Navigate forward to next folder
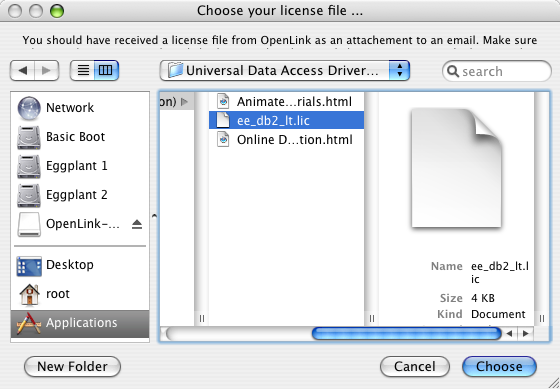 tap(46, 70)
